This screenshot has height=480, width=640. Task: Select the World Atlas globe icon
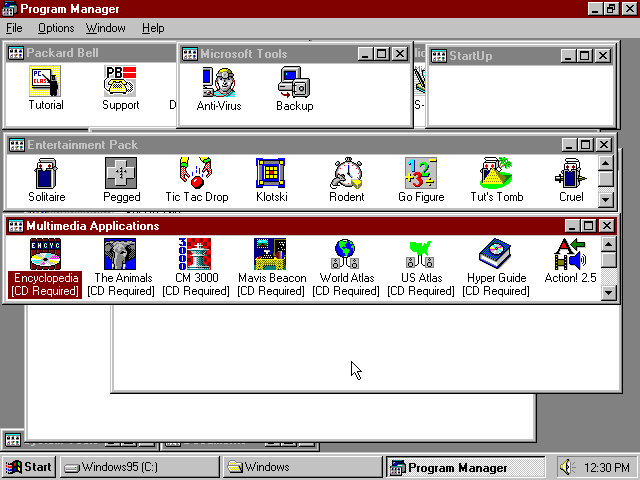point(345,254)
